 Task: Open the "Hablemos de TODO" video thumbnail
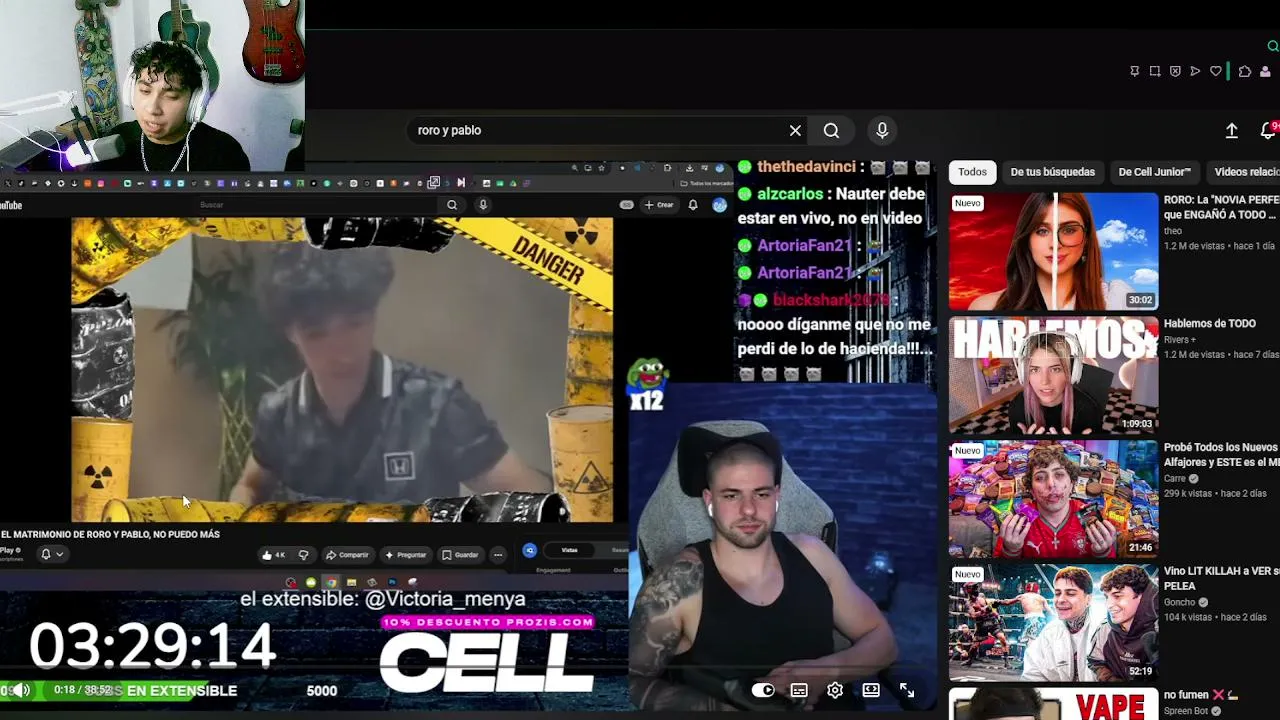[x=1053, y=375]
